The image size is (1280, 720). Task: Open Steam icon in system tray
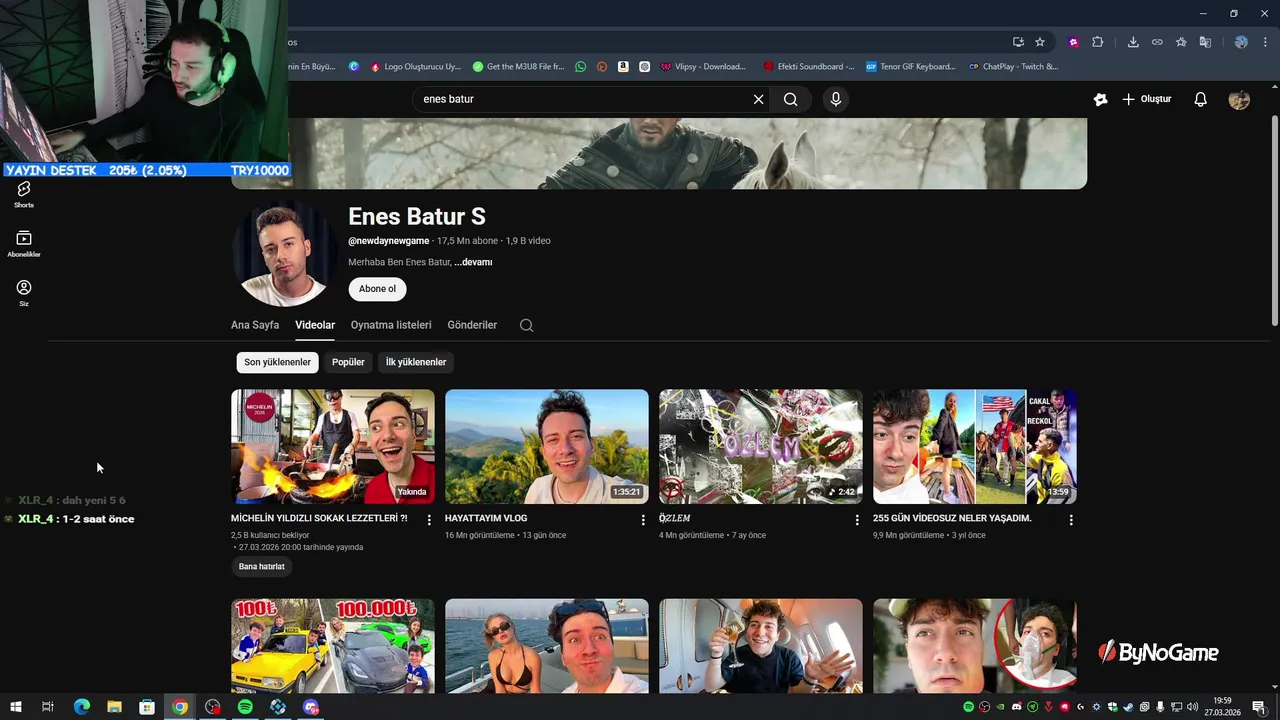point(1128,707)
